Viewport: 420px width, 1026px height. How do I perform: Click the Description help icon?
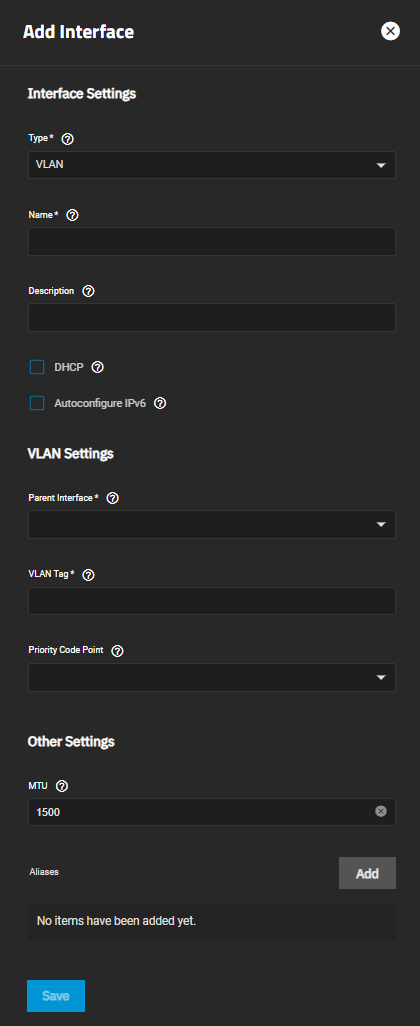coord(89,291)
